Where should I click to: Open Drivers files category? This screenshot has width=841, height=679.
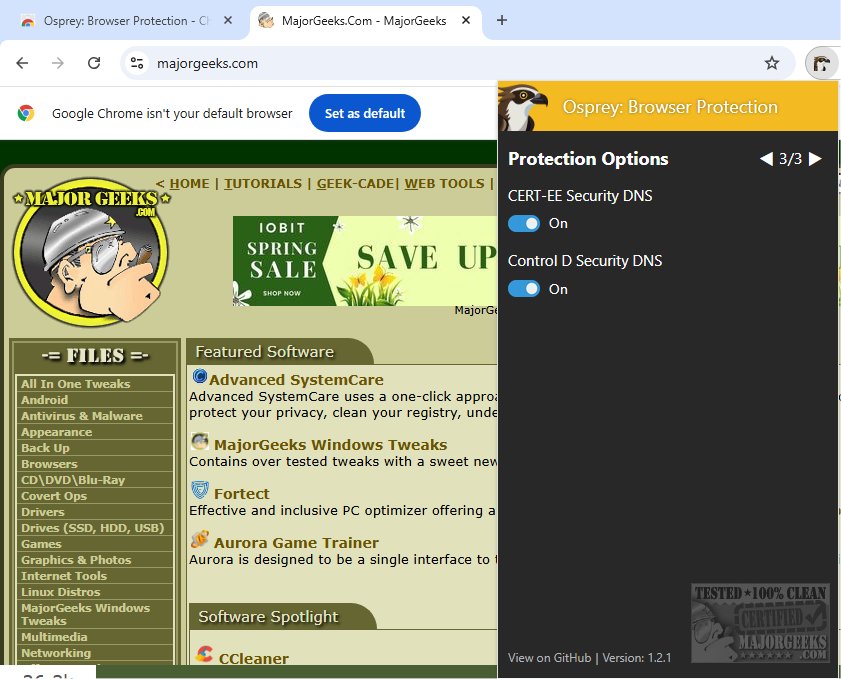(42, 512)
